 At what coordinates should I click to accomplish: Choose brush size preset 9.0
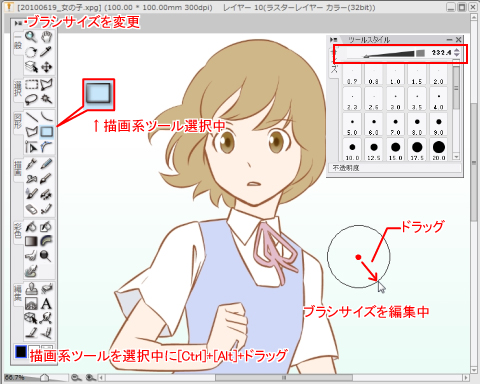coord(439,125)
